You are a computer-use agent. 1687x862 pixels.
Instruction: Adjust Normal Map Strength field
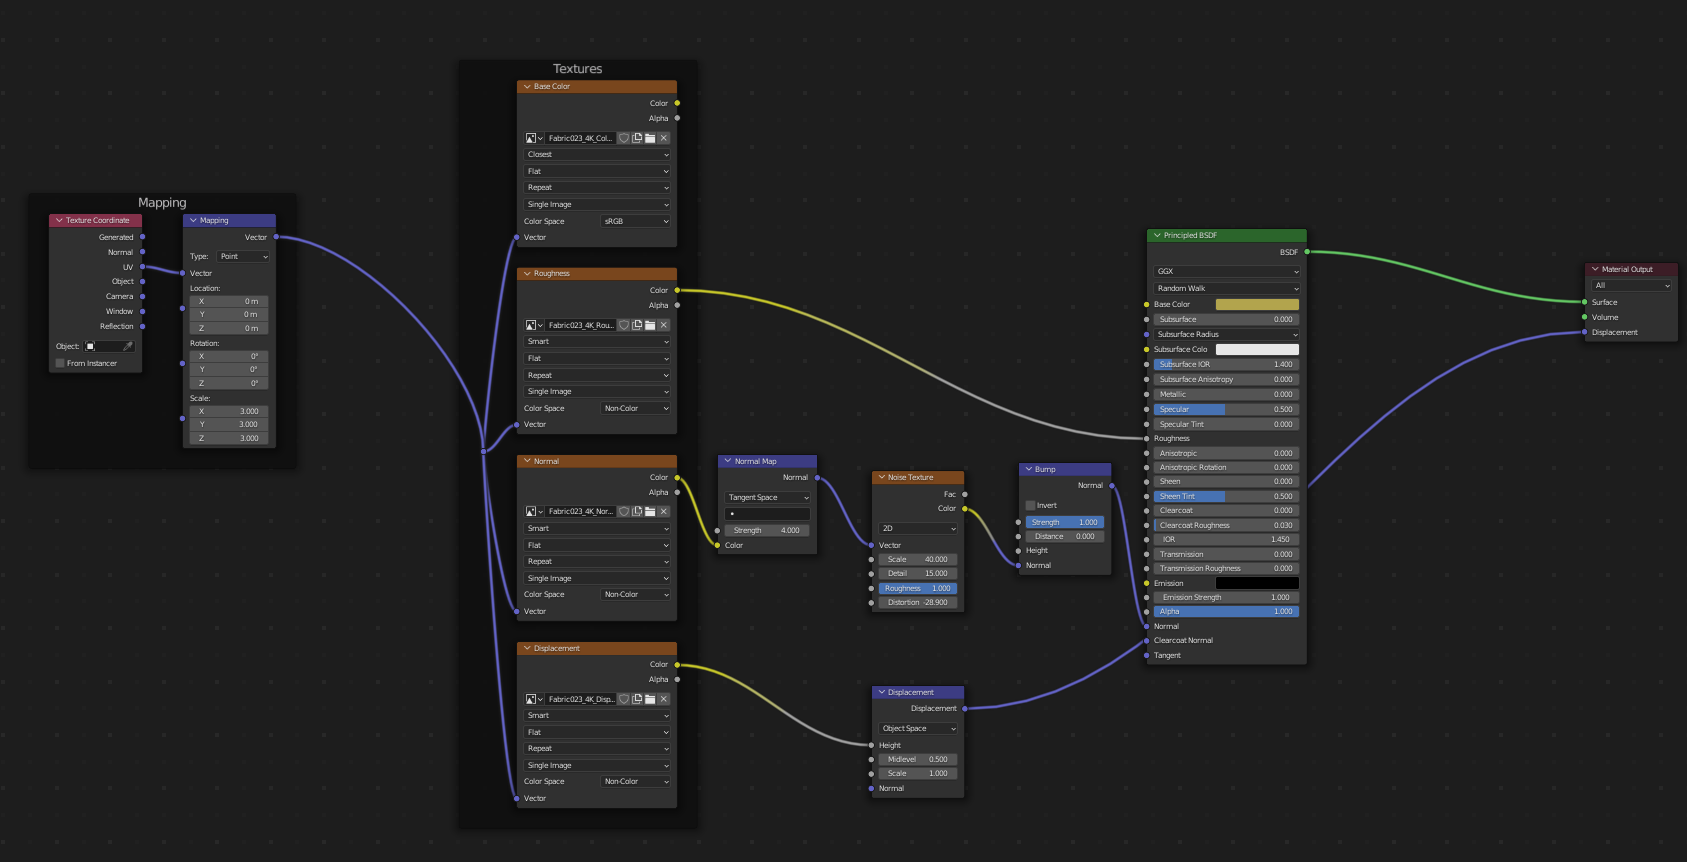click(x=768, y=530)
